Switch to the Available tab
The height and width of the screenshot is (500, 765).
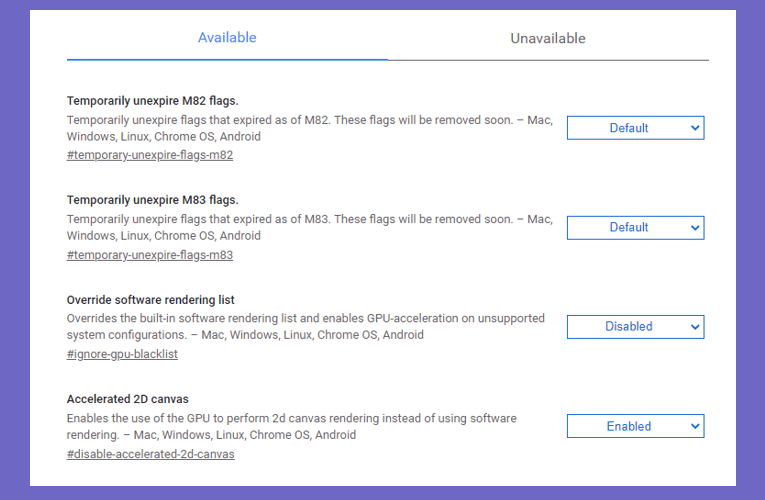point(227,38)
